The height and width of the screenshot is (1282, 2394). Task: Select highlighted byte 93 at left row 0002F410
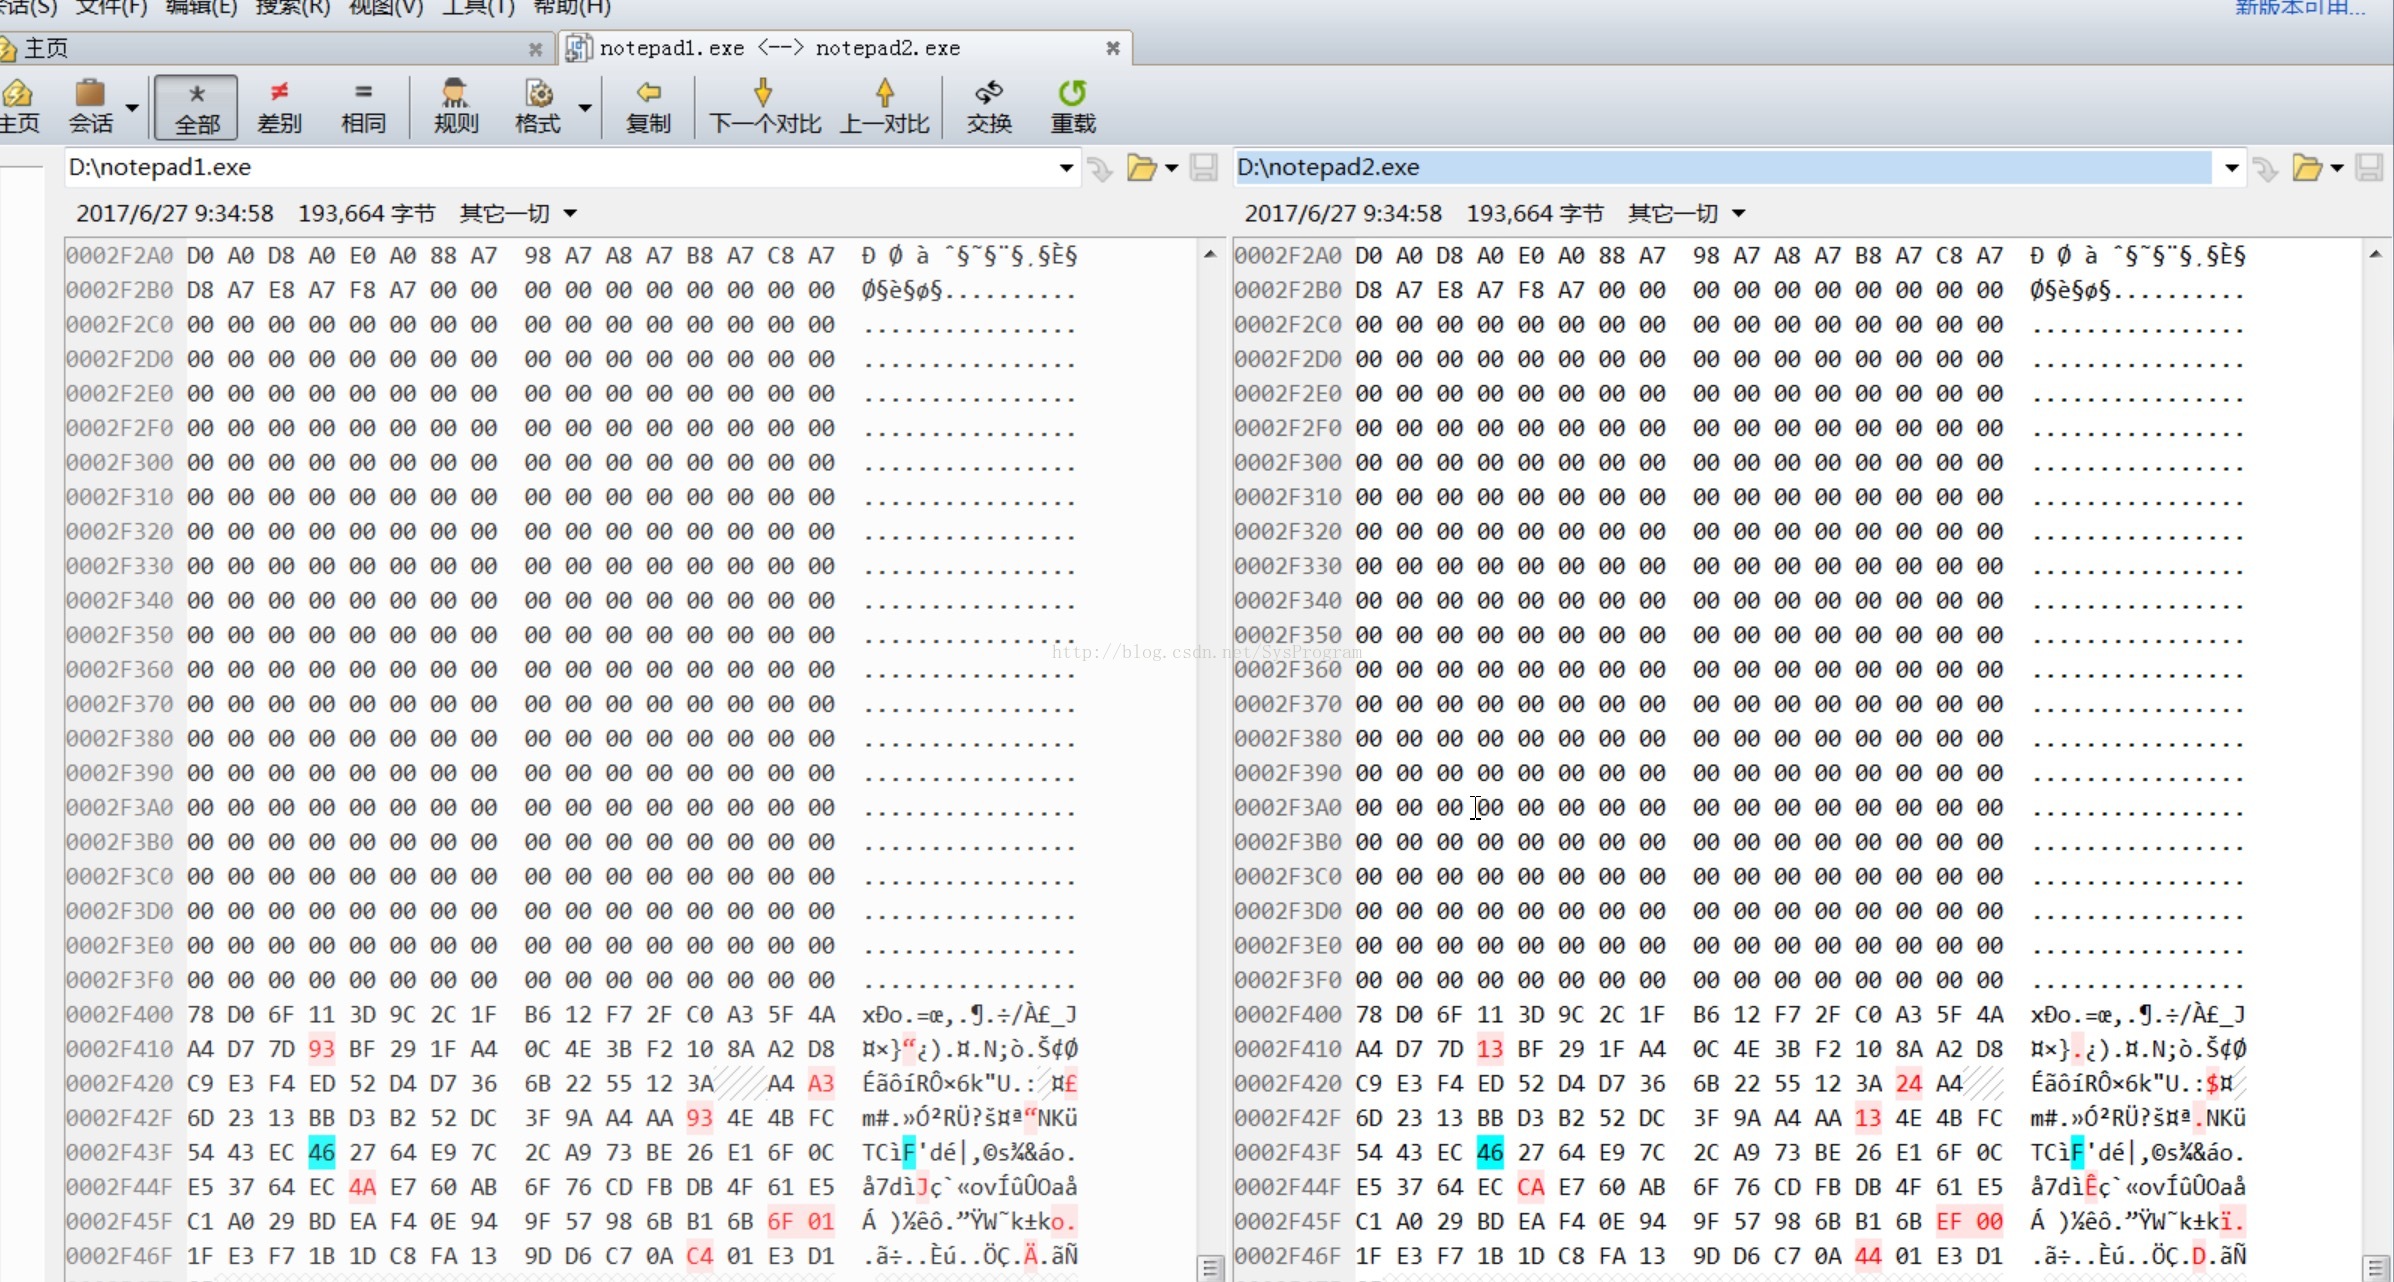click(322, 1049)
